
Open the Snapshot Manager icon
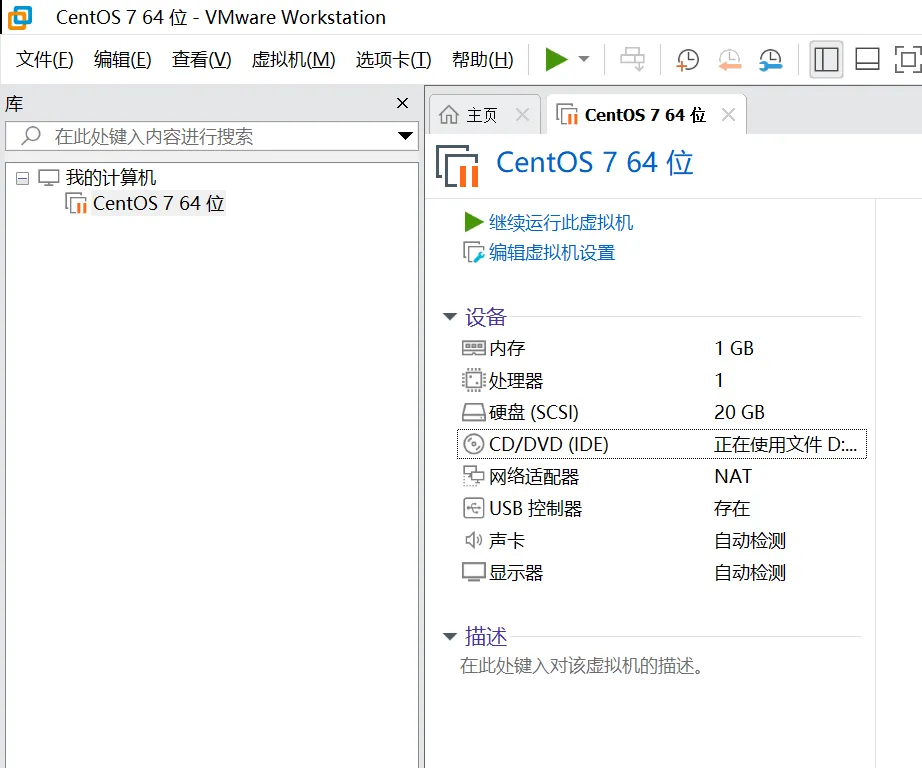[x=770, y=59]
